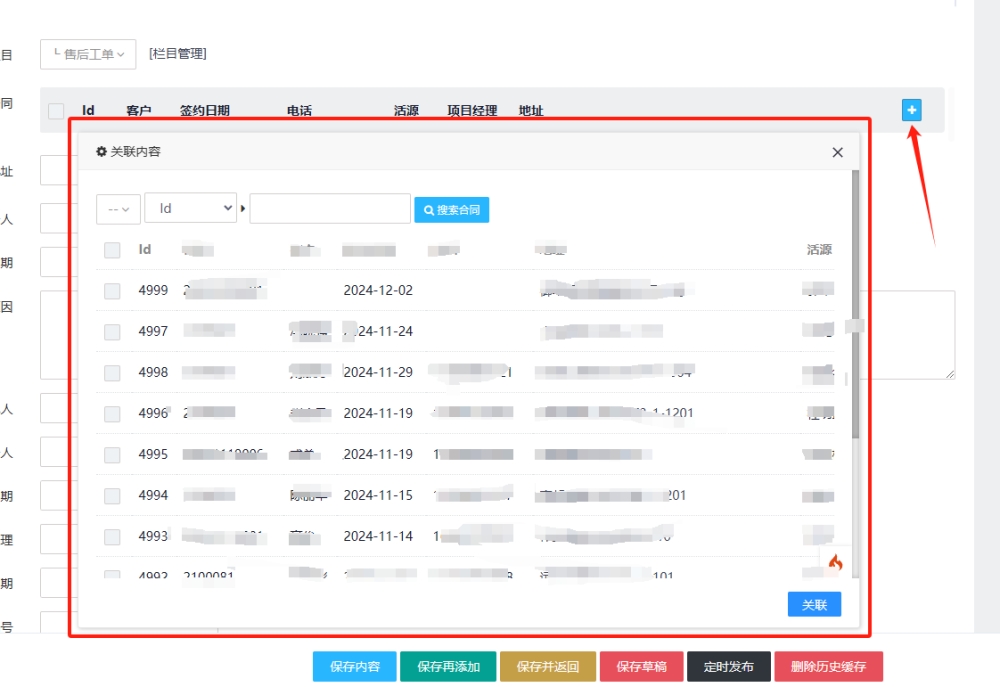Click the flame icon at dialog corner

click(835, 562)
